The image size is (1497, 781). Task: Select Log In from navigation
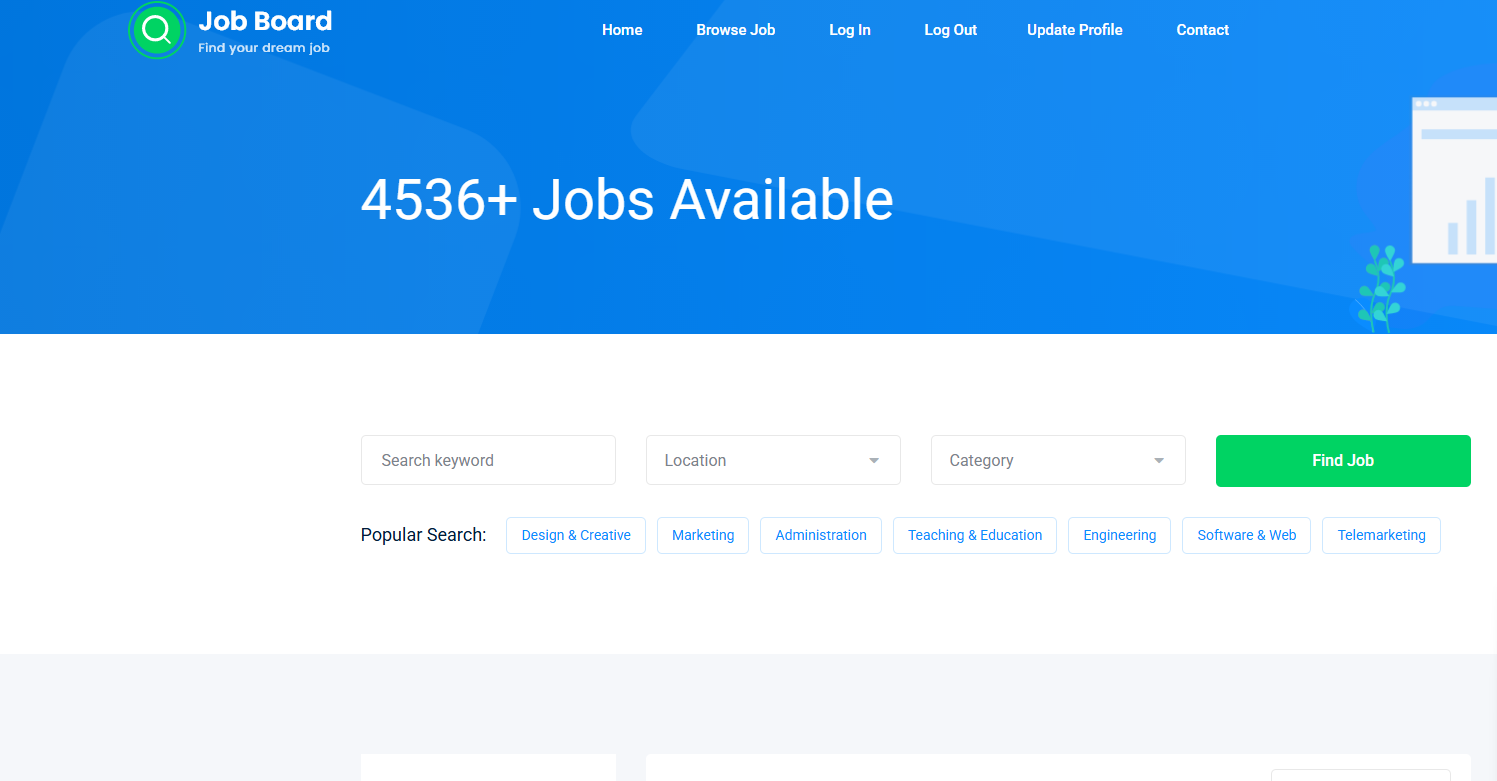click(x=849, y=30)
